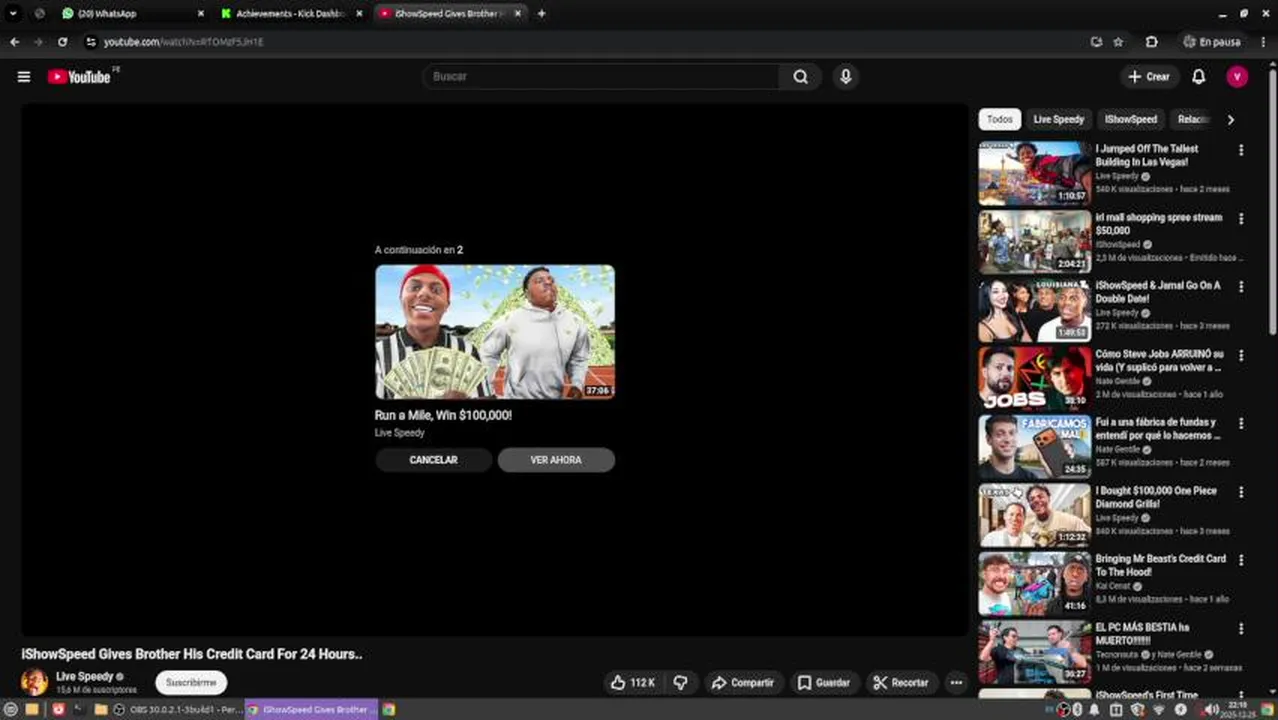This screenshot has width=1278, height=720.
Task: Click the taskbar volume icon
Action: click(x=1211, y=709)
